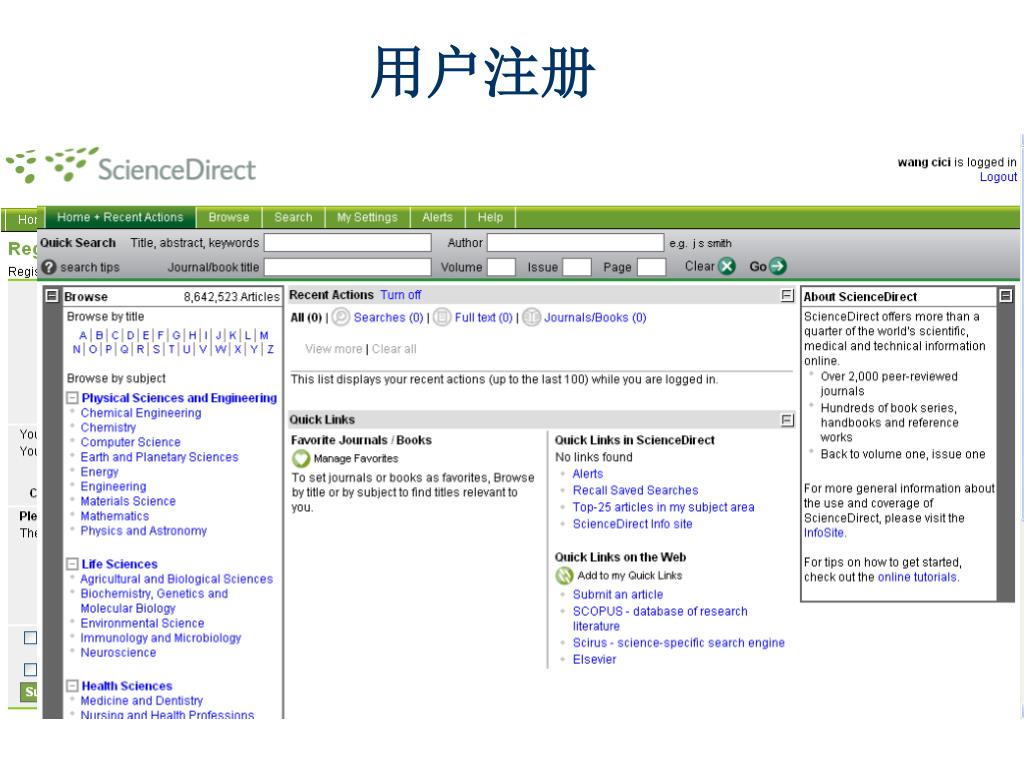Click the Life Sciences heading link

(120, 564)
